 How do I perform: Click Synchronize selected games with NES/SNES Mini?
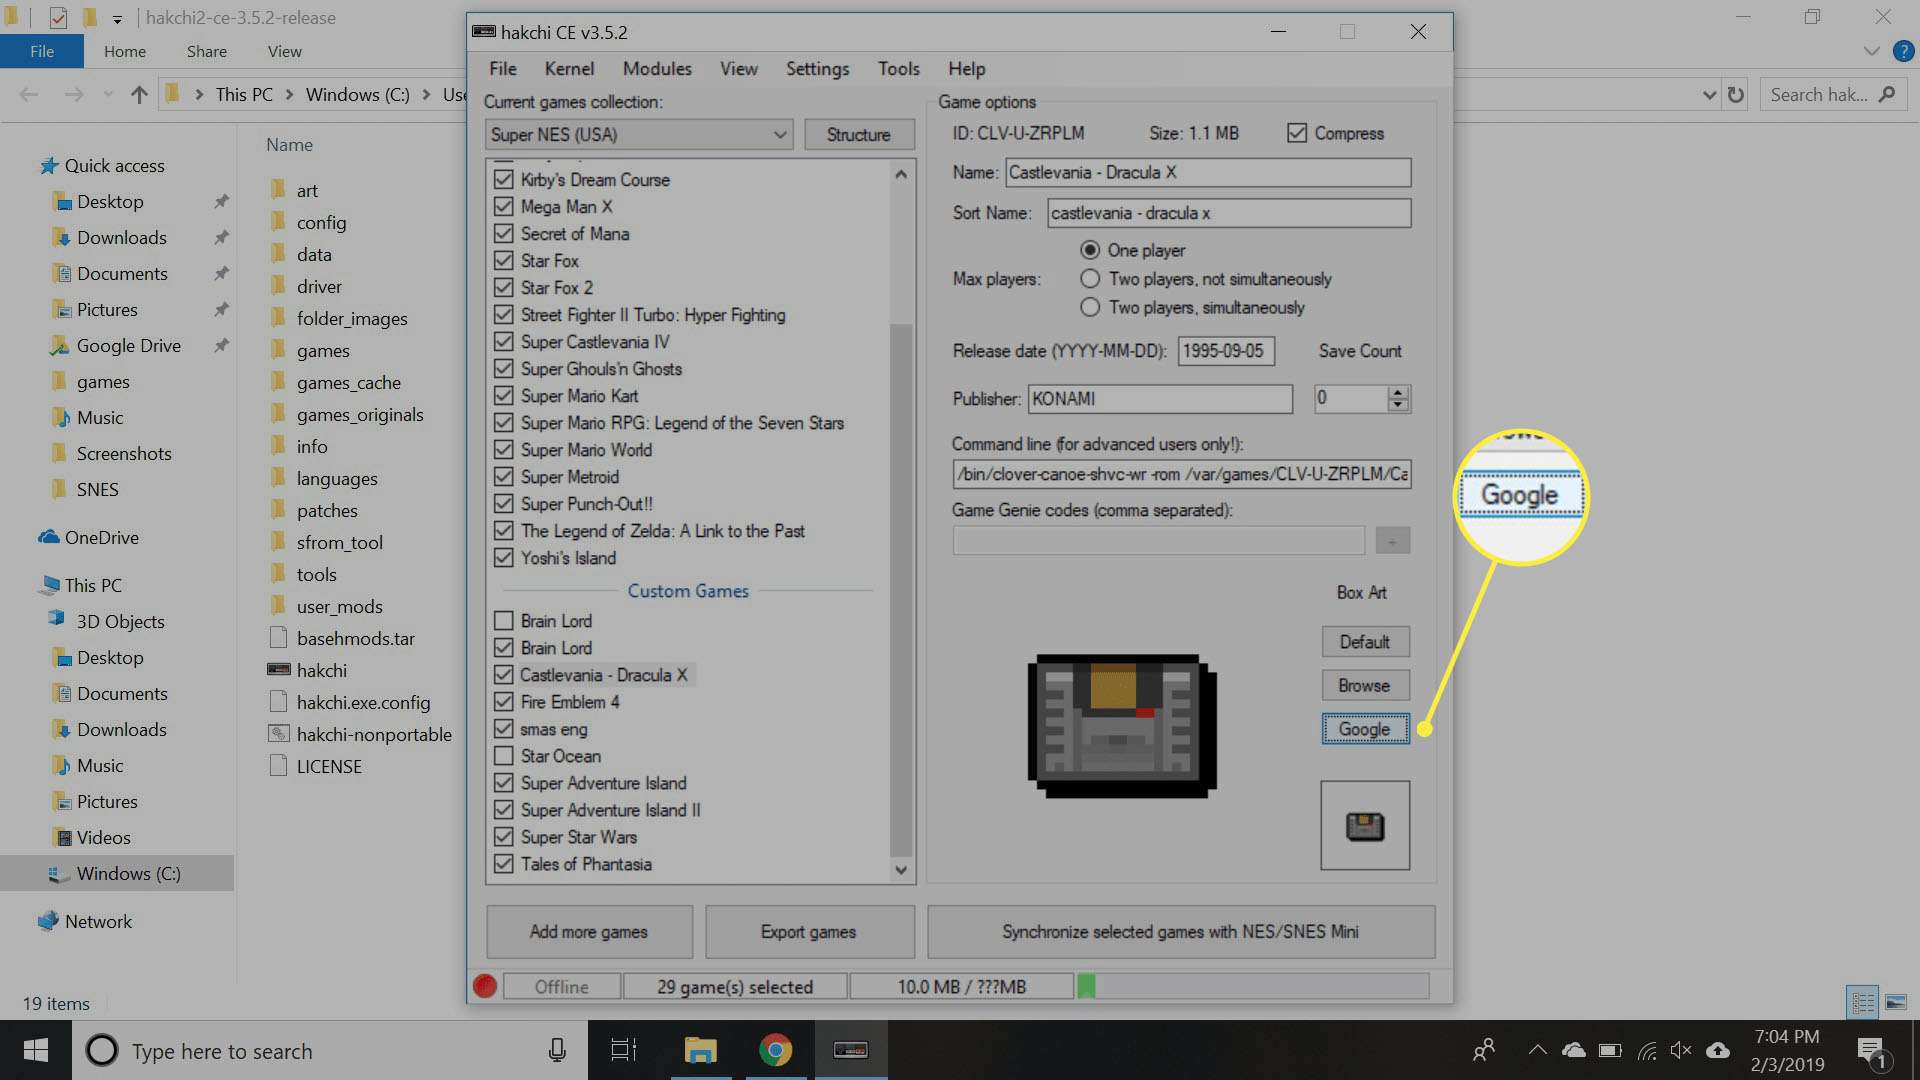1180,931
